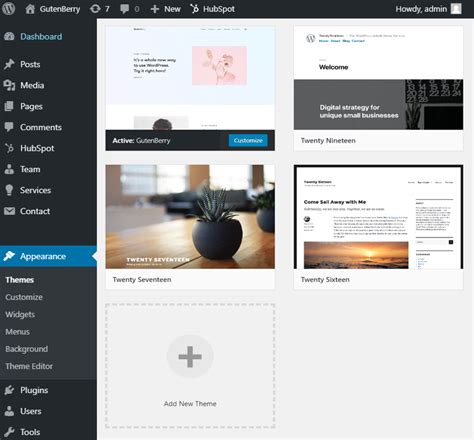
Task: Click the WordPress logo in admin bar
Action: (9, 9)
